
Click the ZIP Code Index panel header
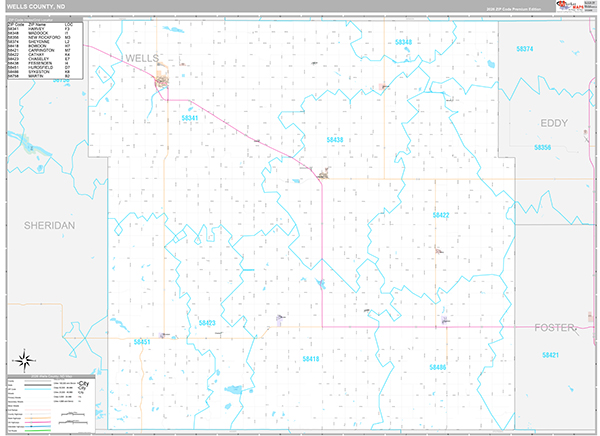point(45,20)
